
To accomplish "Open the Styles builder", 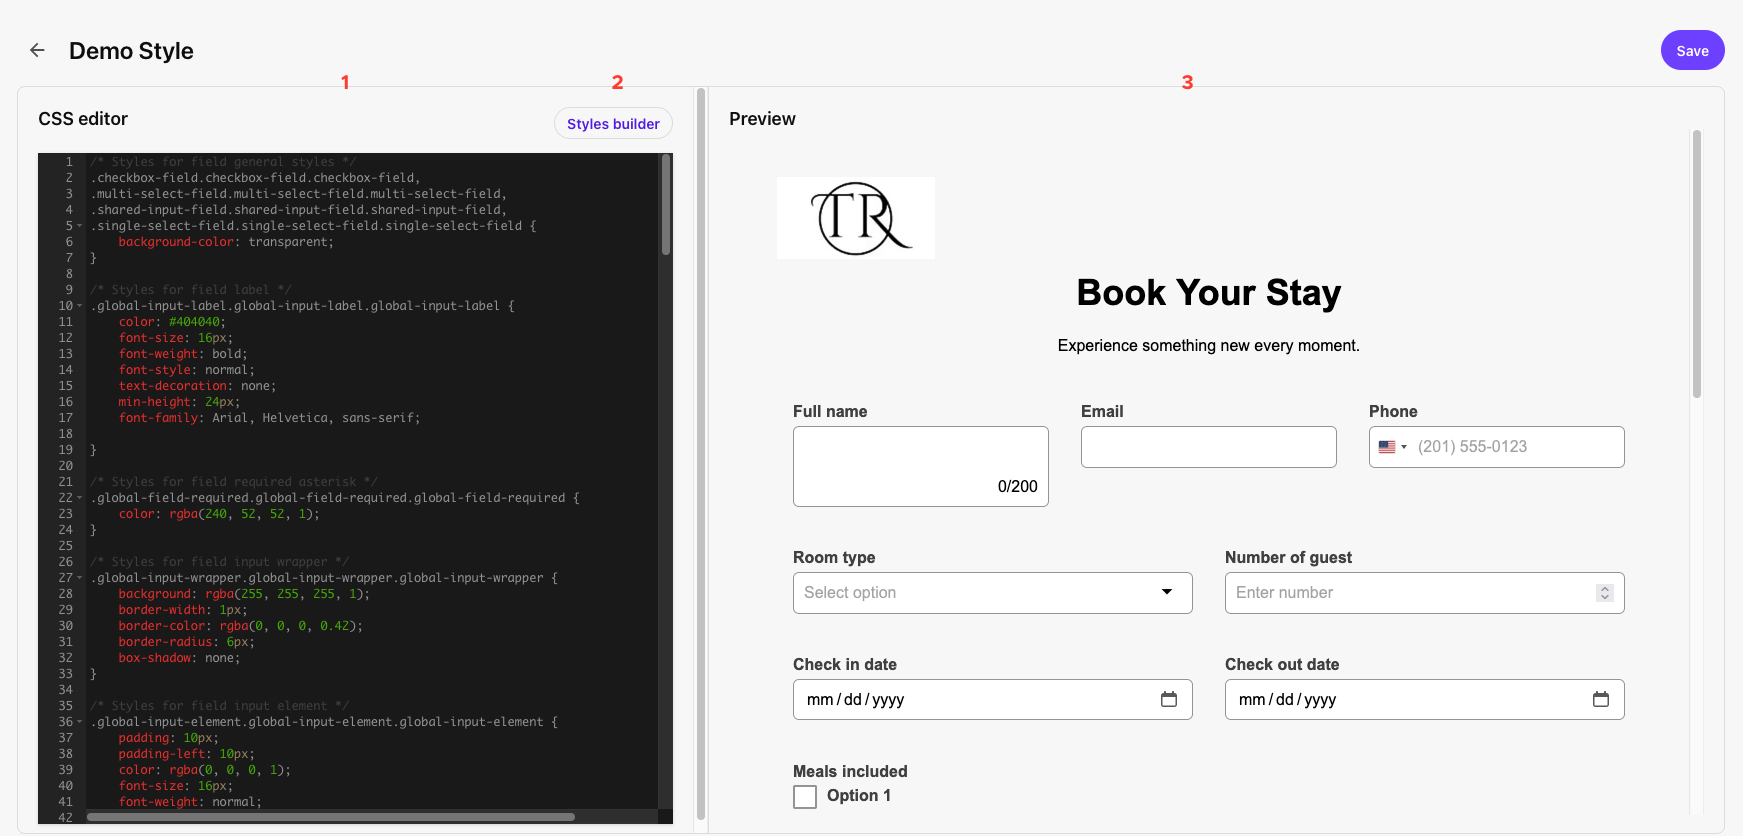I will [613, 124].
